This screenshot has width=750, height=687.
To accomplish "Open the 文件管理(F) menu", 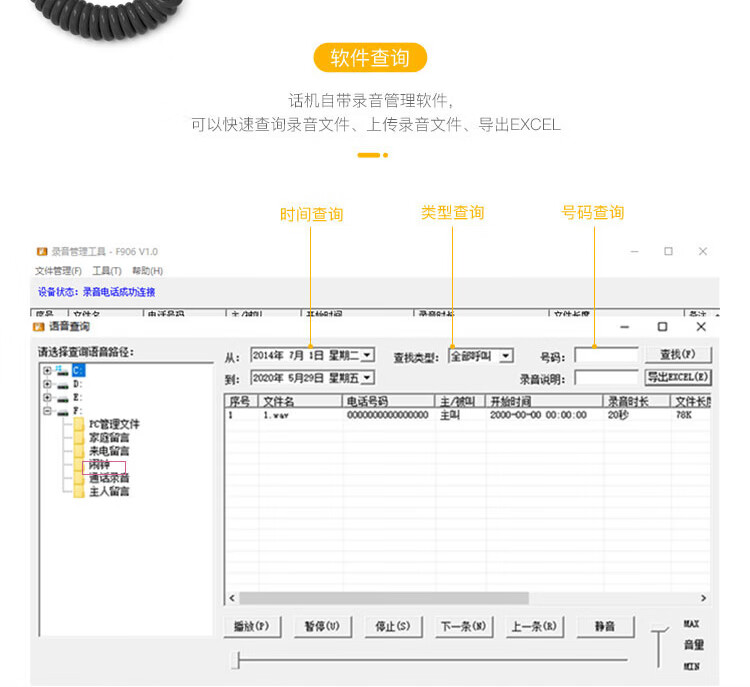I will coord(58,271).
